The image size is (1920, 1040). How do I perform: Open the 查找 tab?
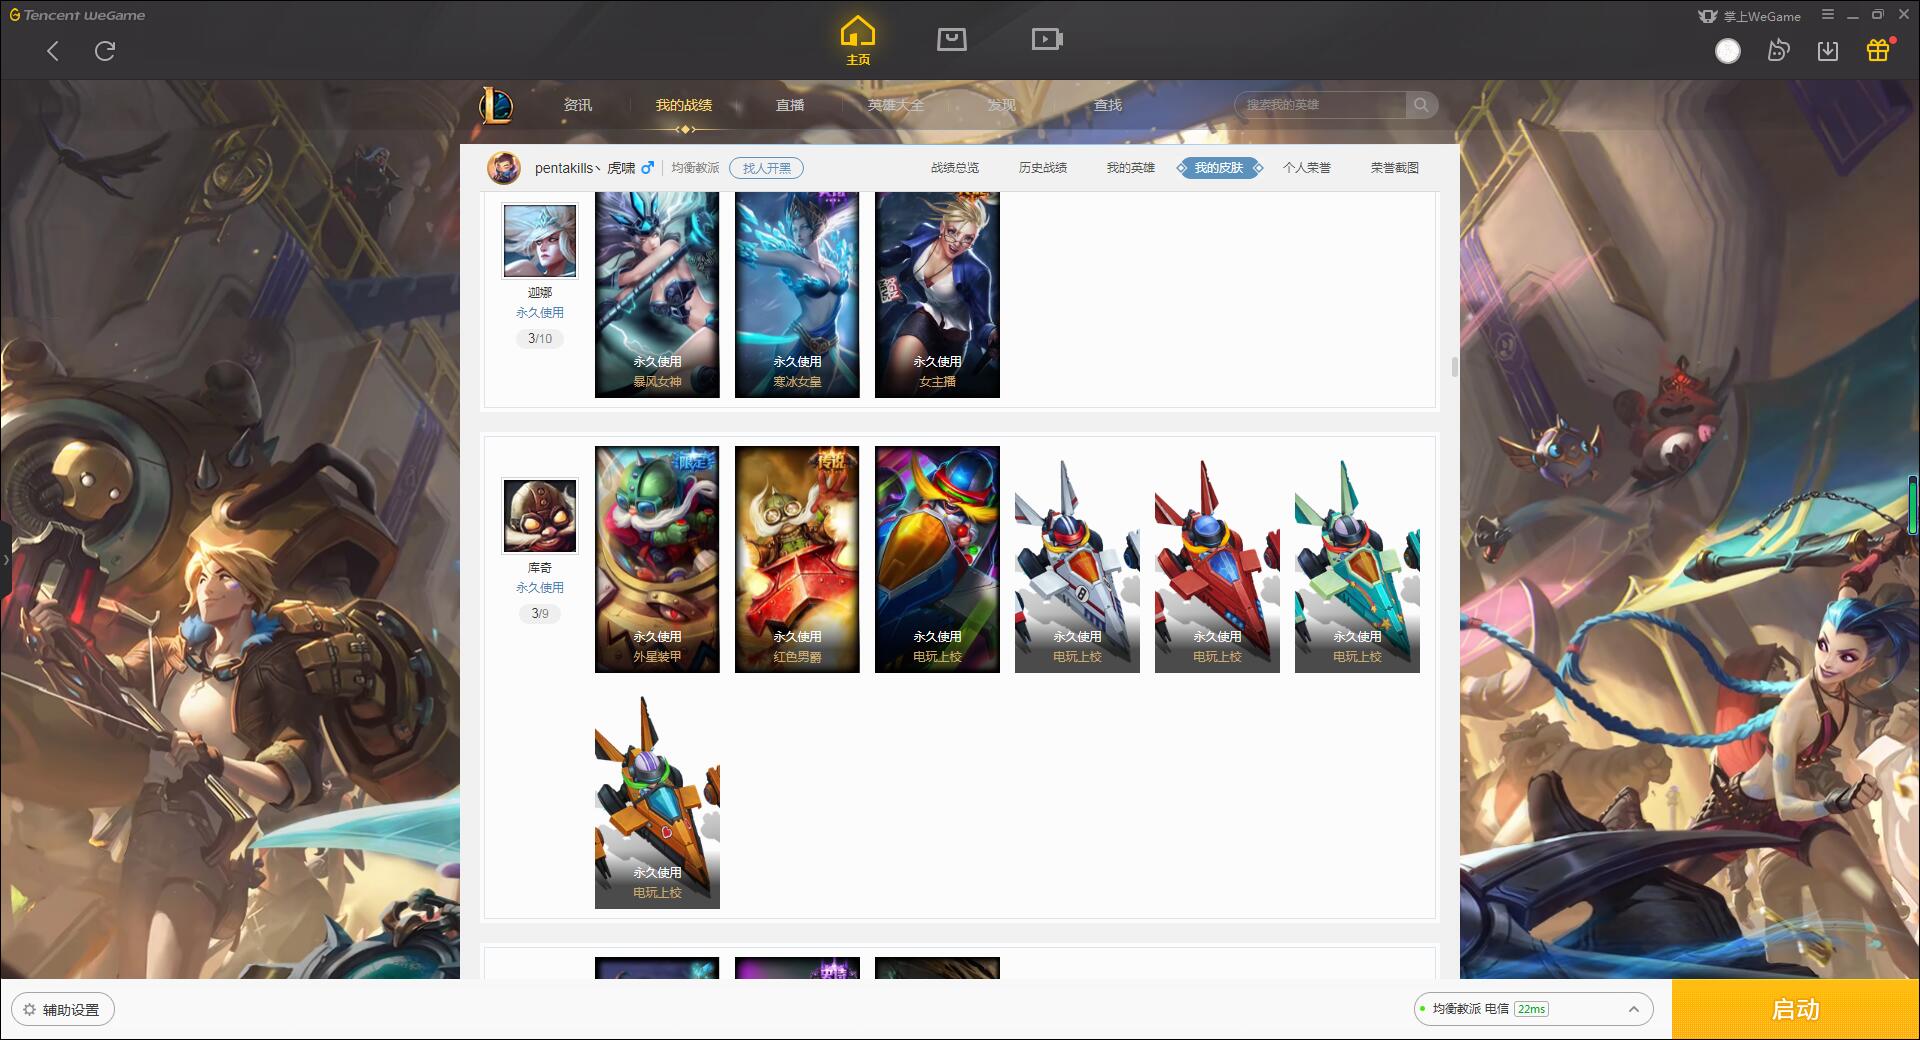(x=1108, y=105)
